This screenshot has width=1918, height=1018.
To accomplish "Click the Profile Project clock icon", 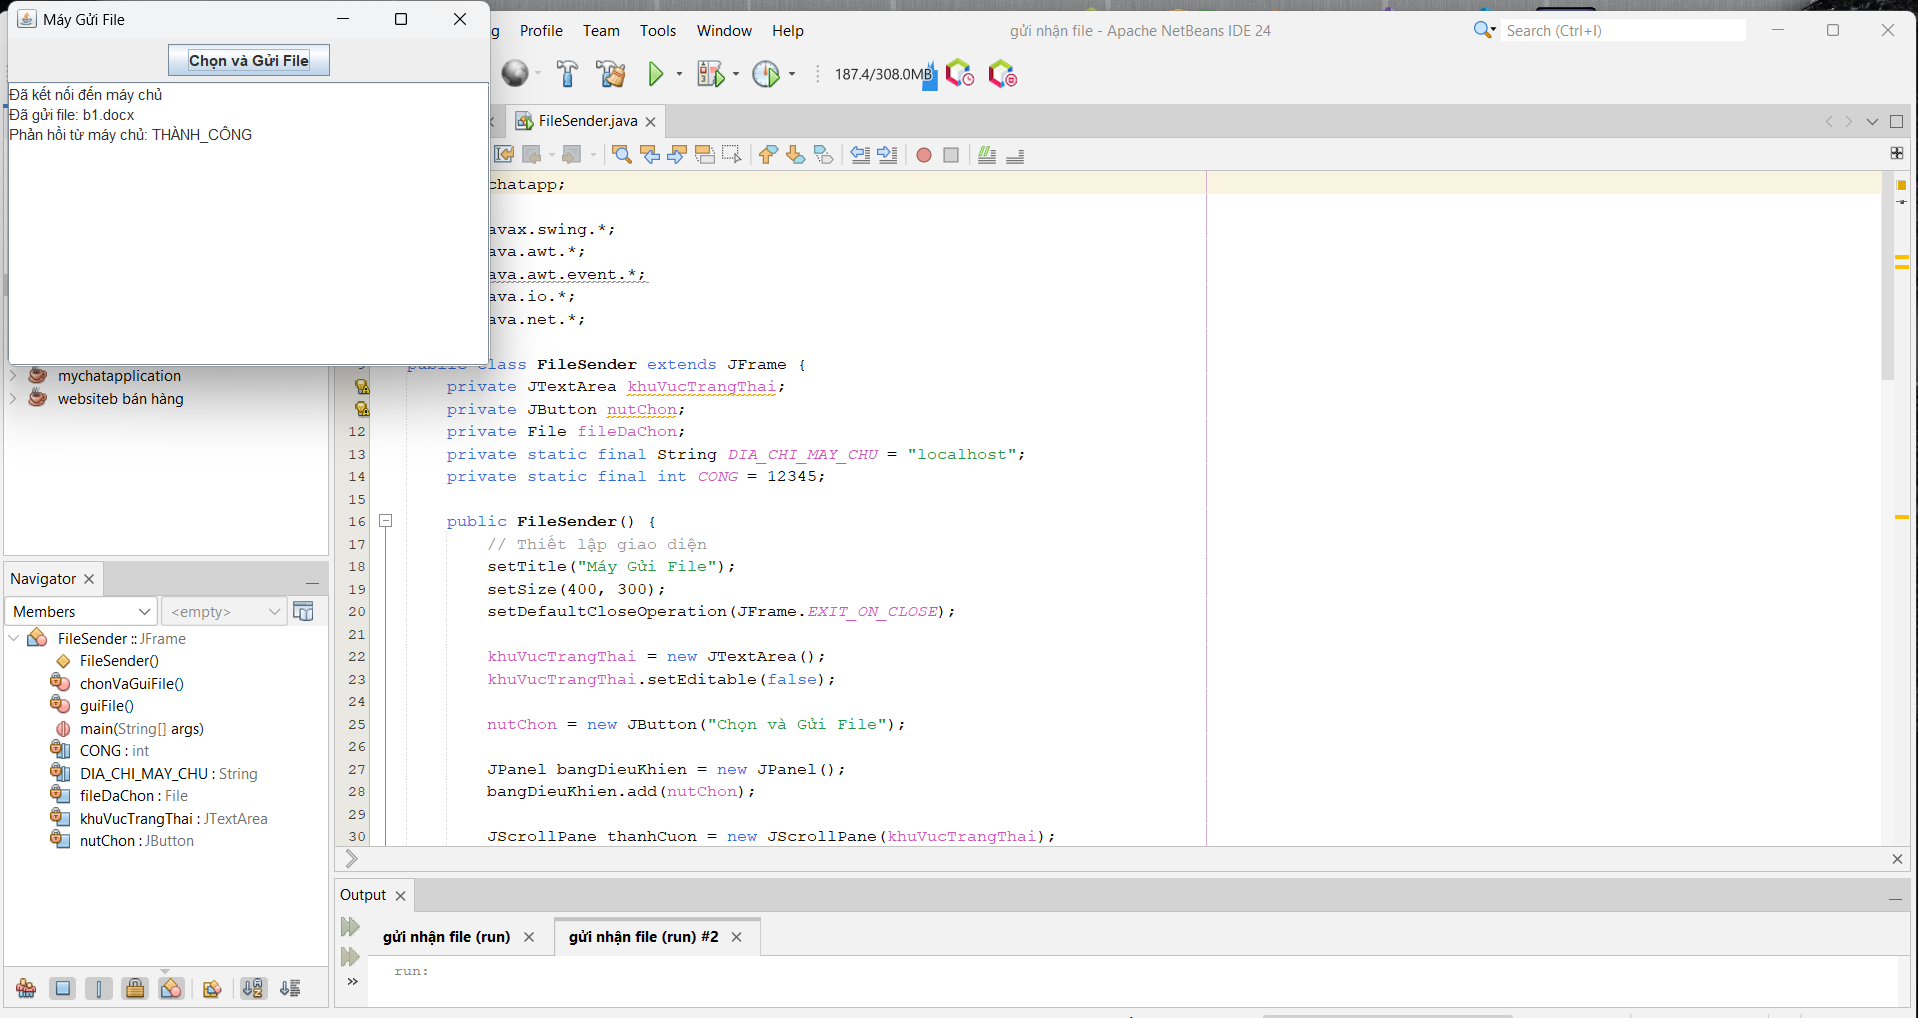I will point(766,74).
